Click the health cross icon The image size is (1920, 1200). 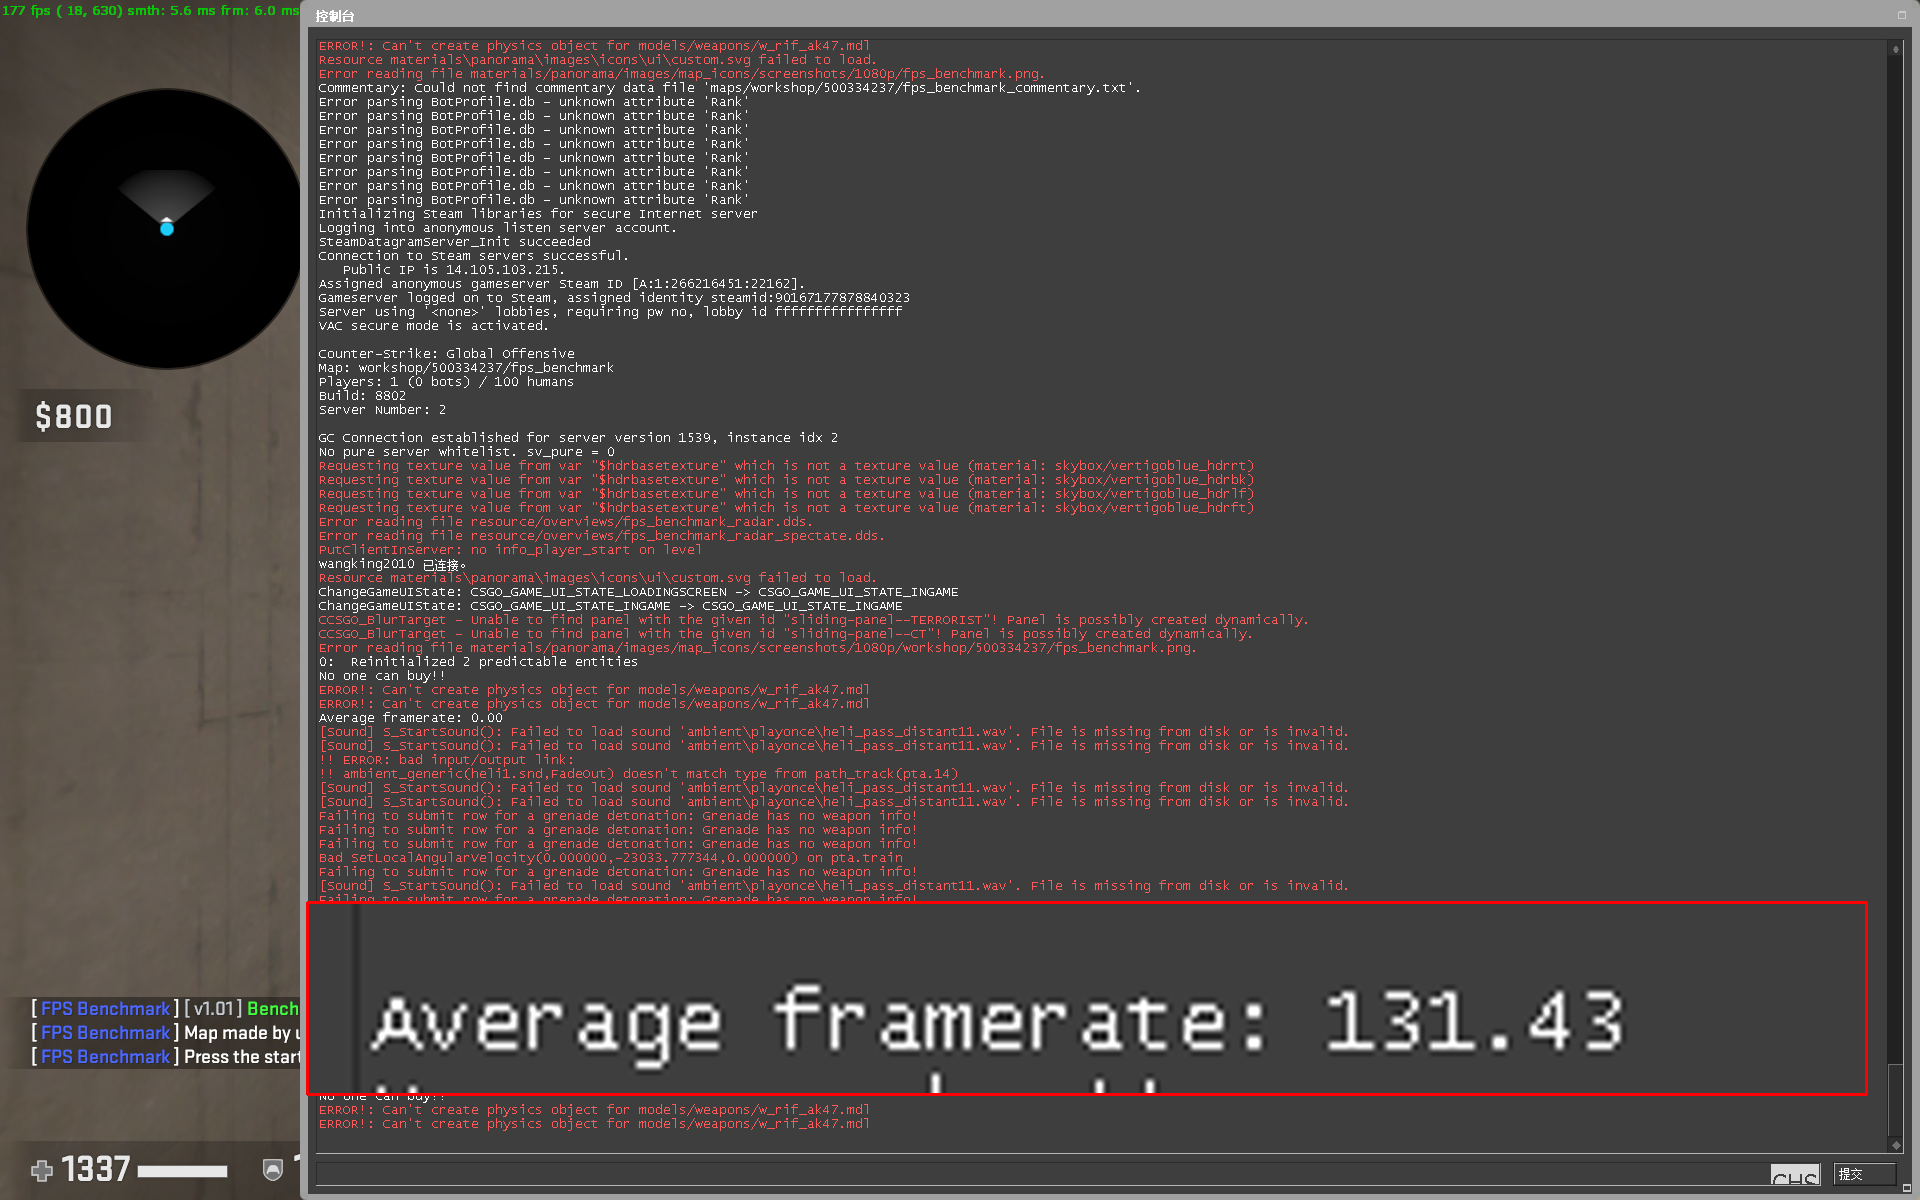42,1170
